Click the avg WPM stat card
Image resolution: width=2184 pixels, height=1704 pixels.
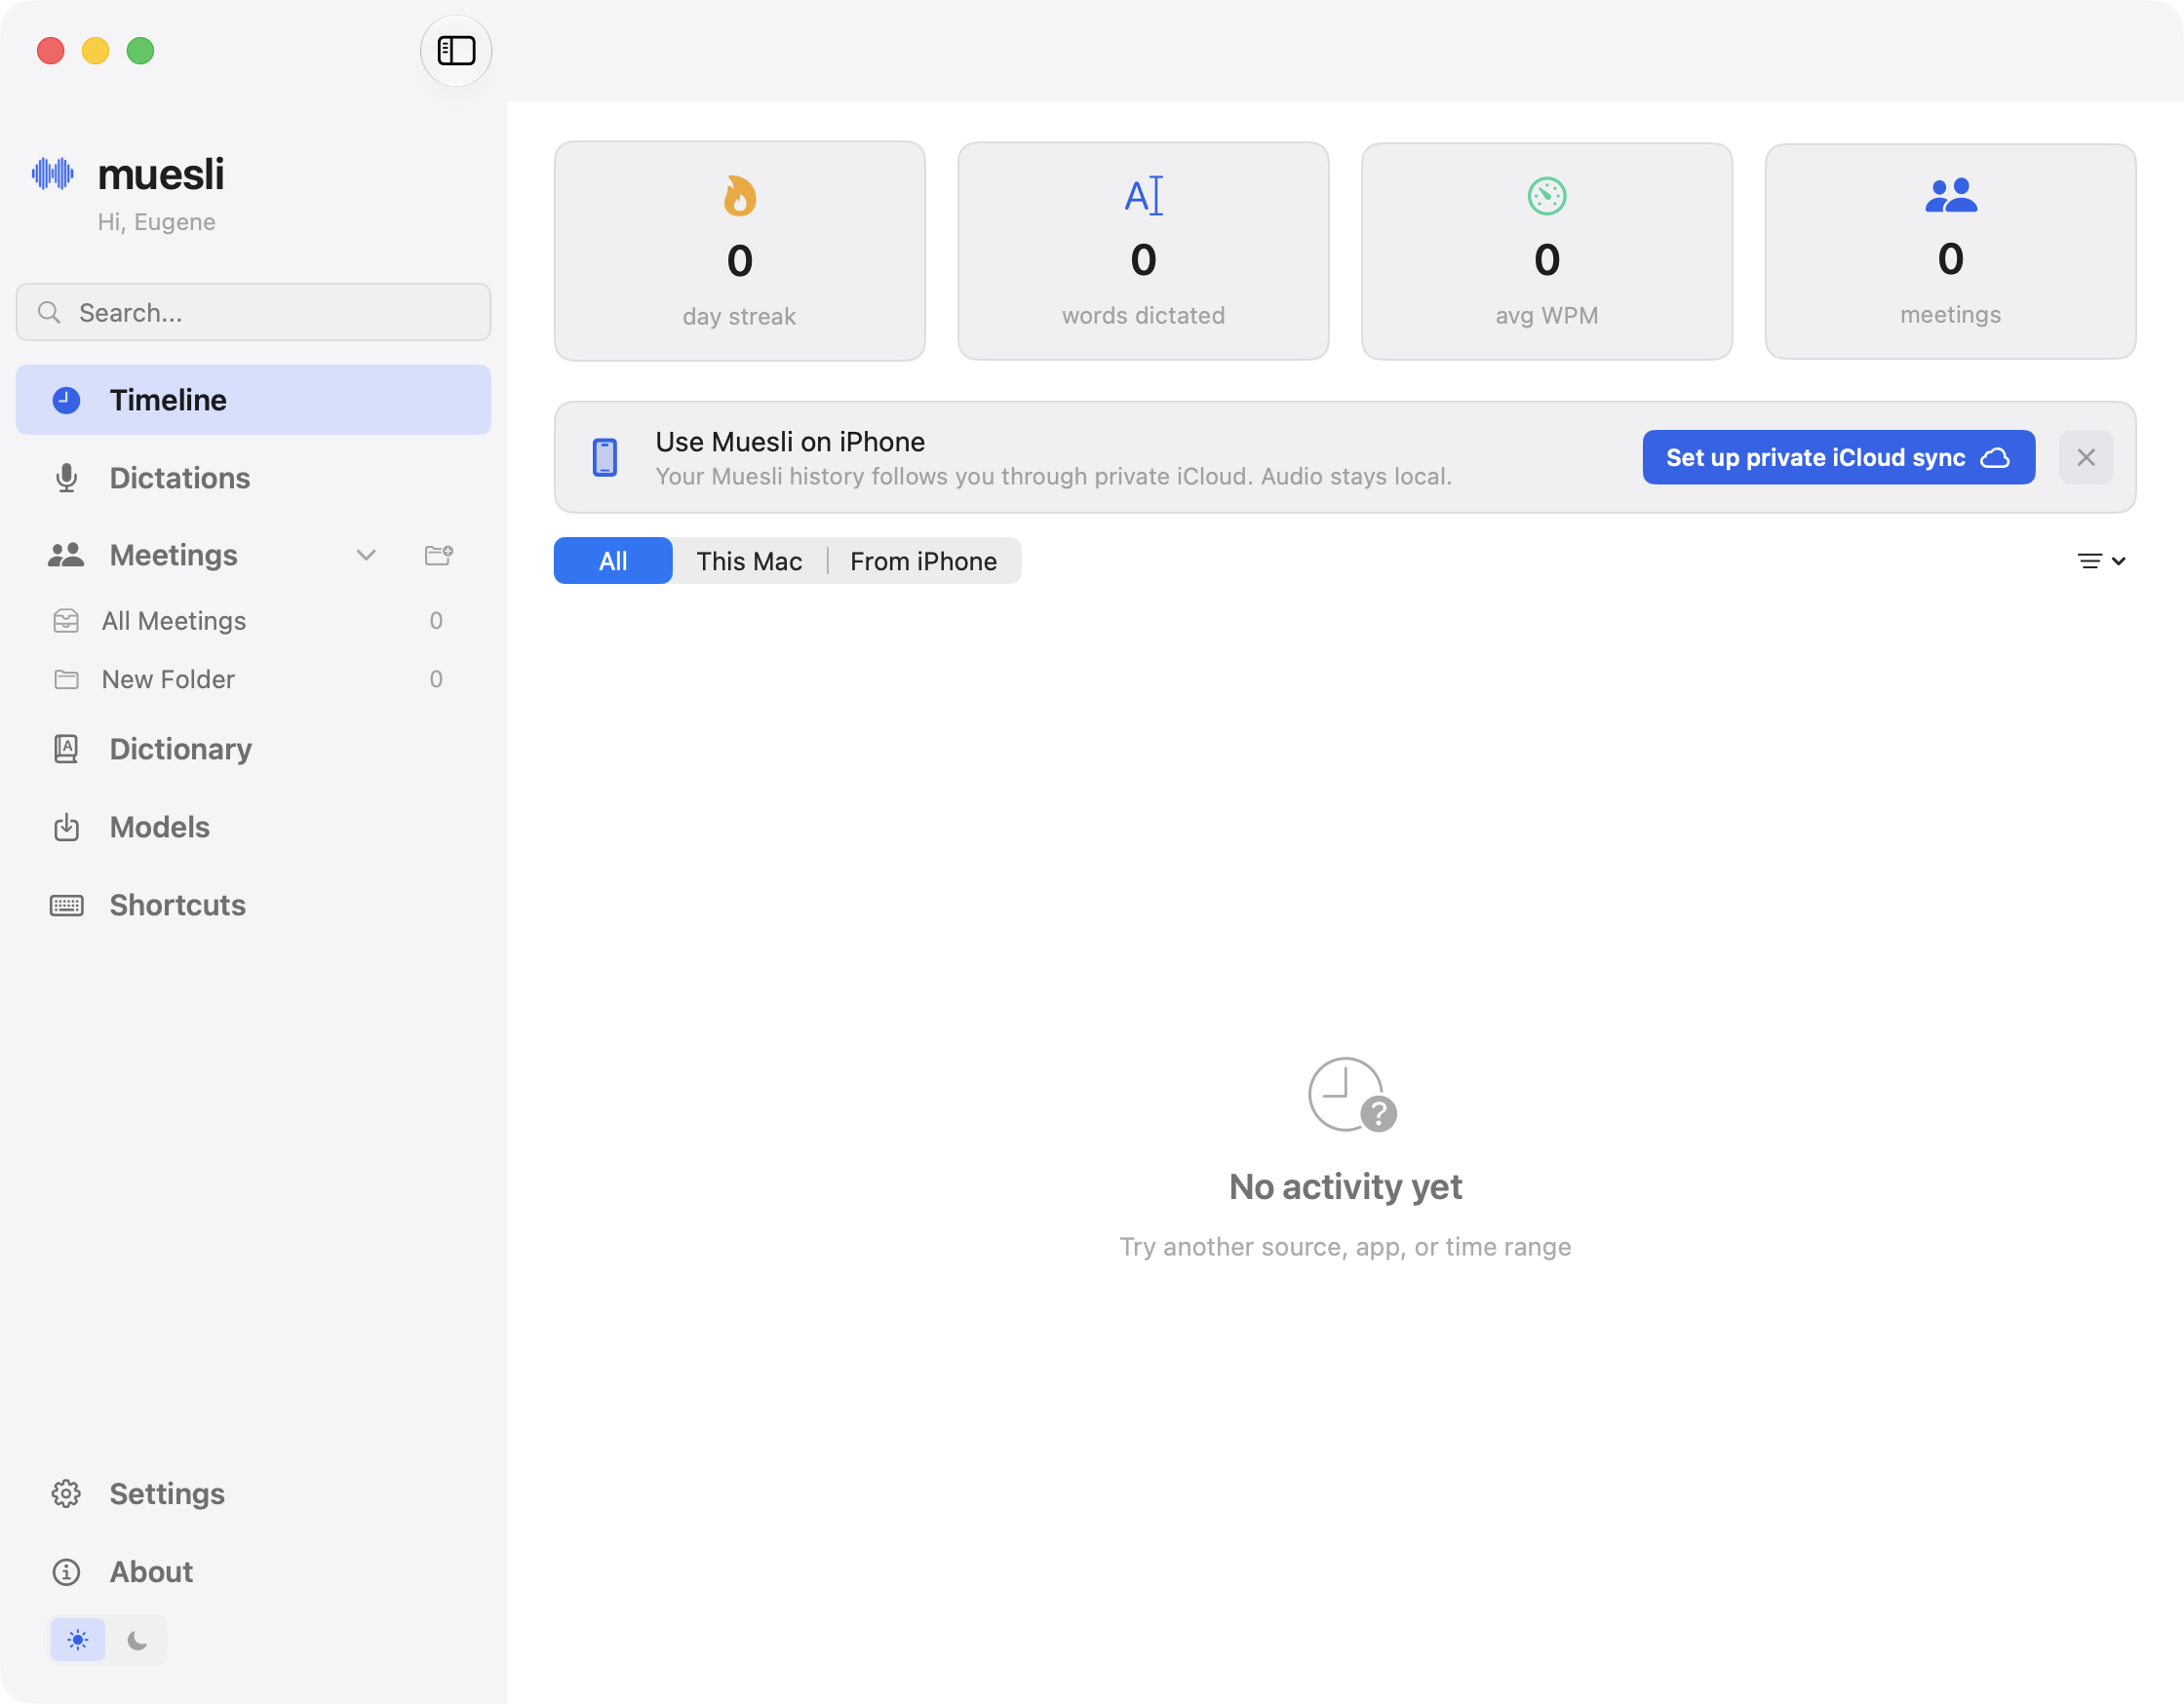tap(1547, 251)
